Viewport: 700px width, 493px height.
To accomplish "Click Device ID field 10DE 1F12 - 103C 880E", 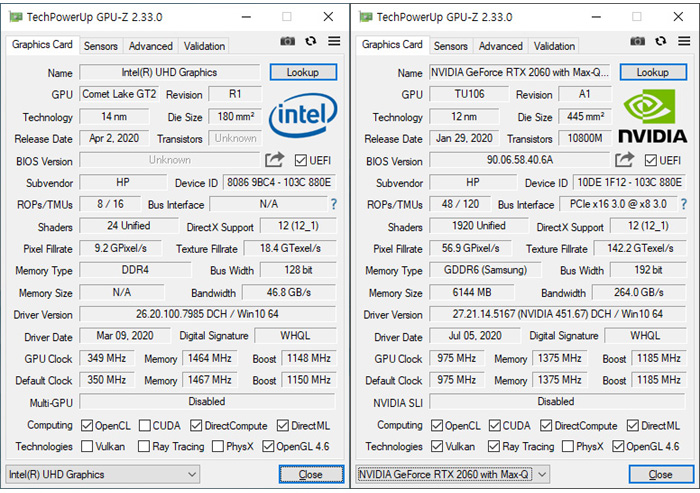I will tap(629, 182).
